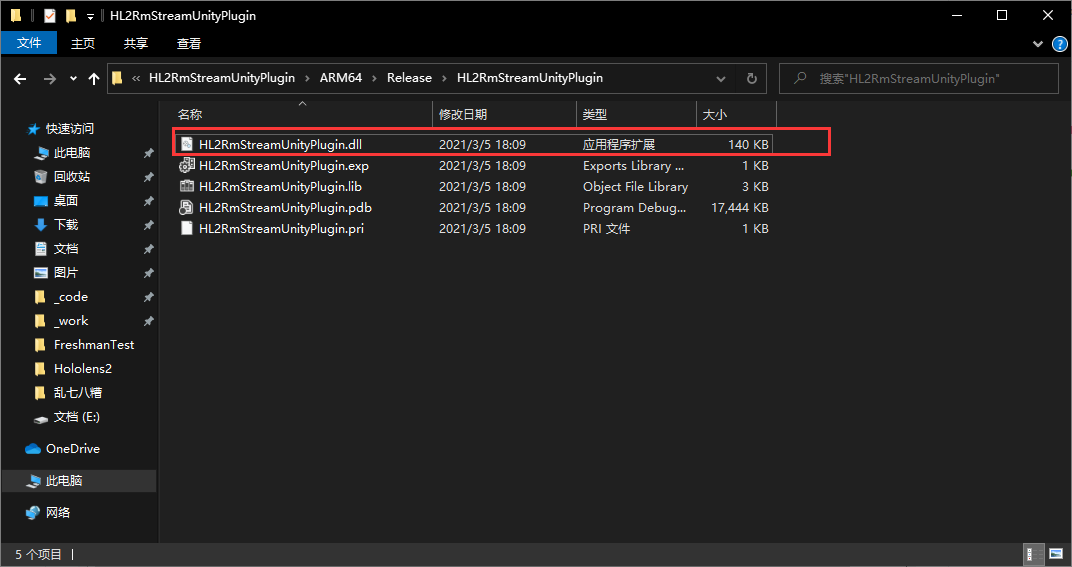
Task: Select HL2RmStreamUnityPlugin.lib file
Action: [474, 187]
